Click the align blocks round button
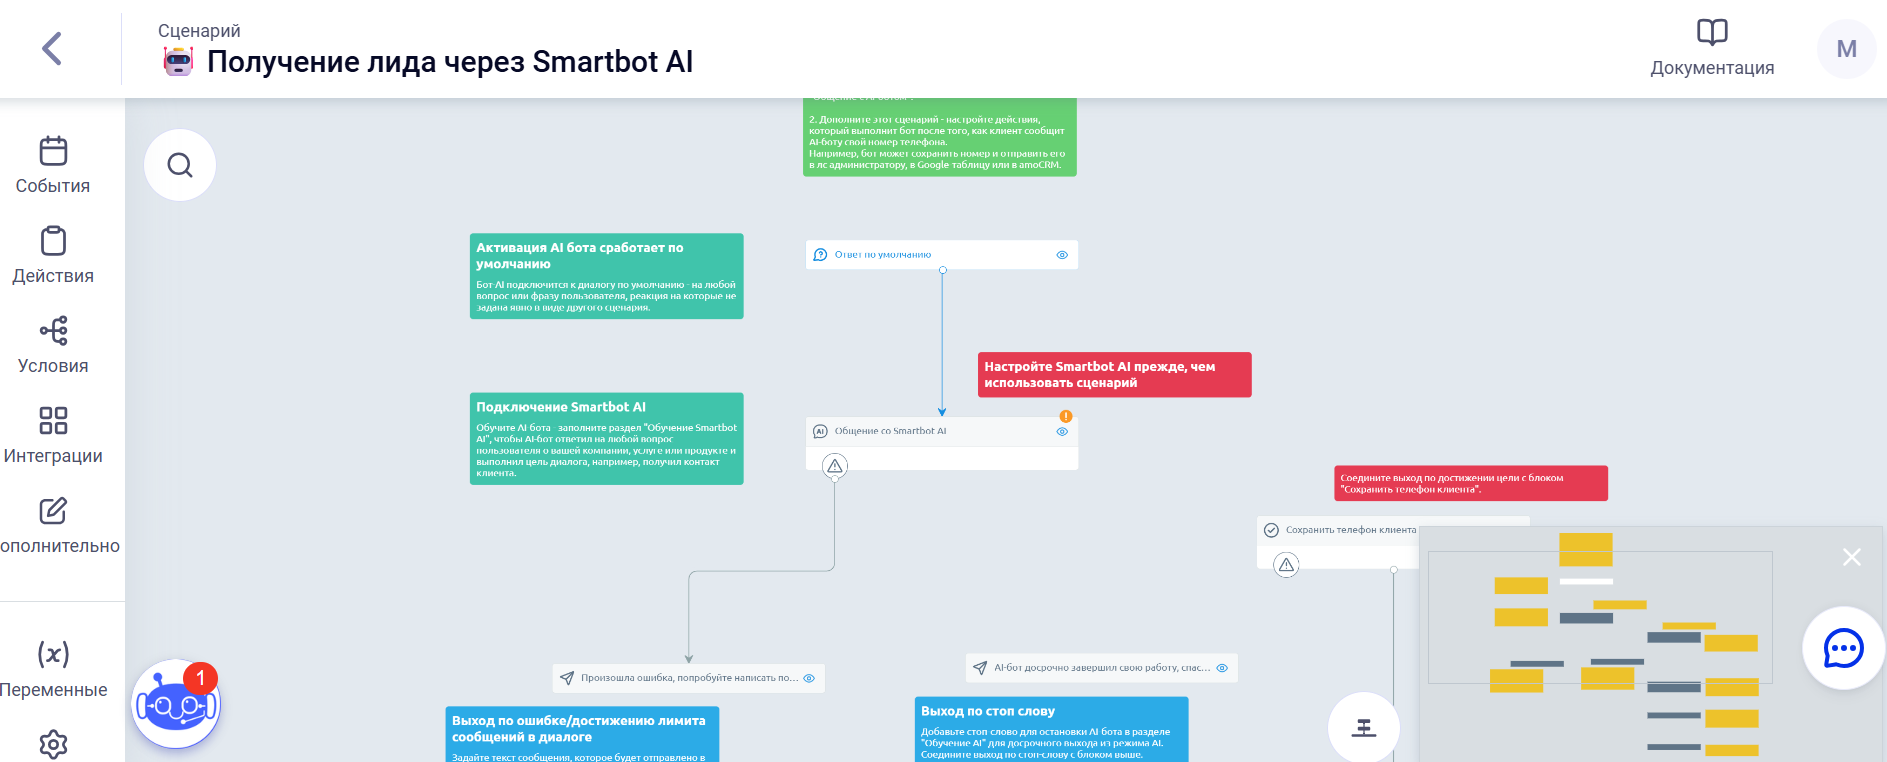 tap(1364, 728)
